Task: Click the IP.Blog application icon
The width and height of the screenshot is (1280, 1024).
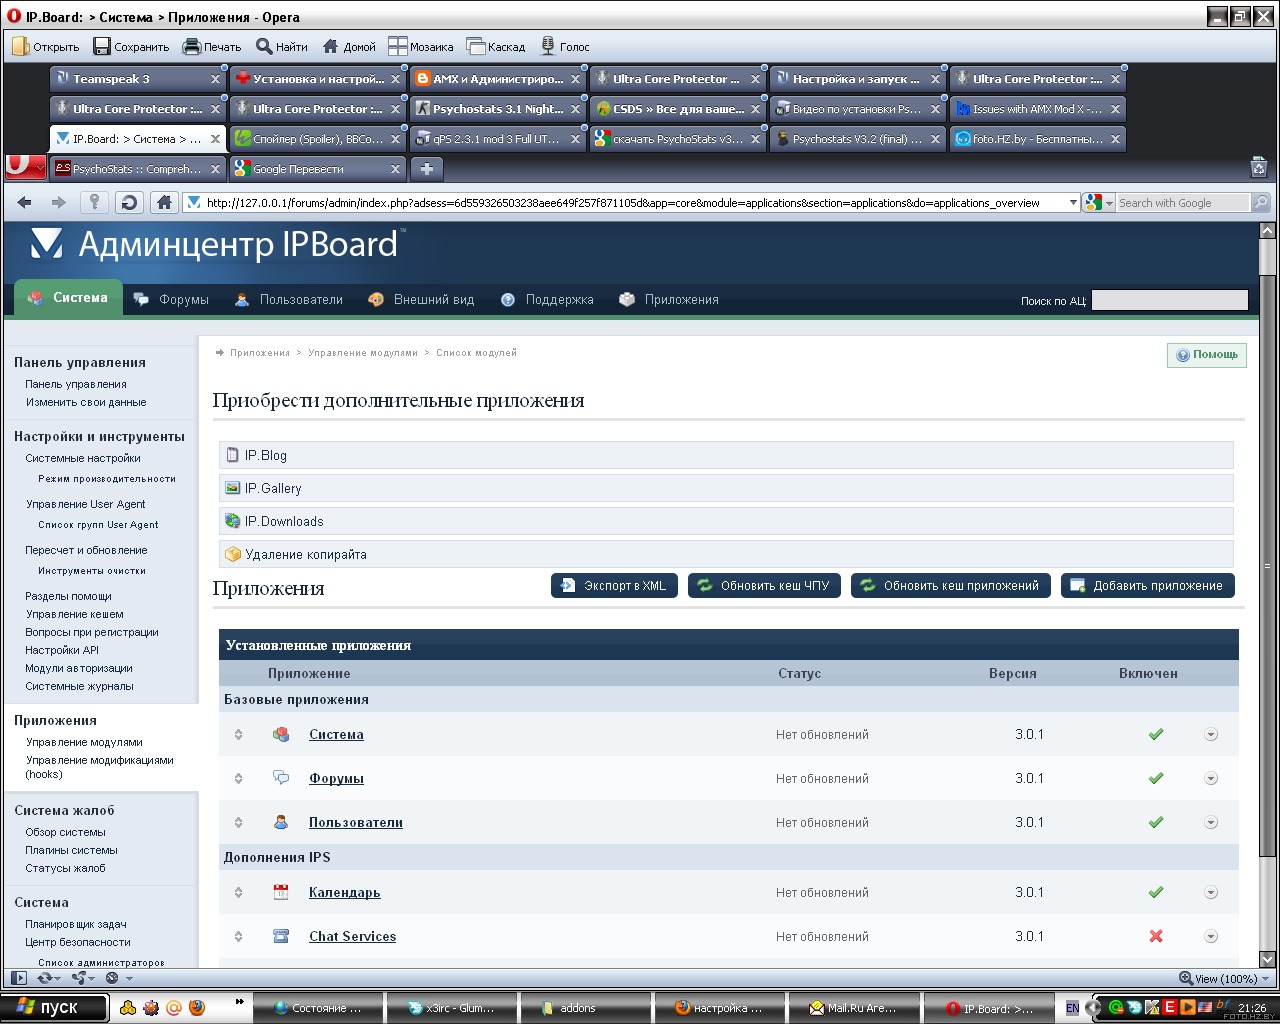Action: click(233, 455)
